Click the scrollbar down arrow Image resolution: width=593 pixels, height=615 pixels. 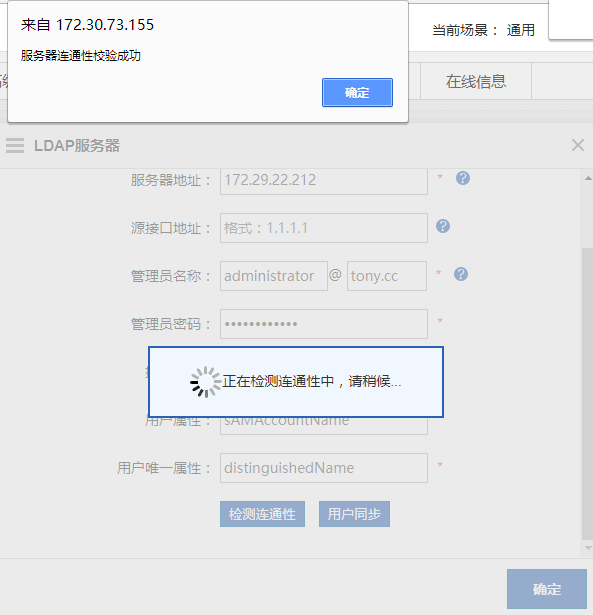[x=588, y=548]
